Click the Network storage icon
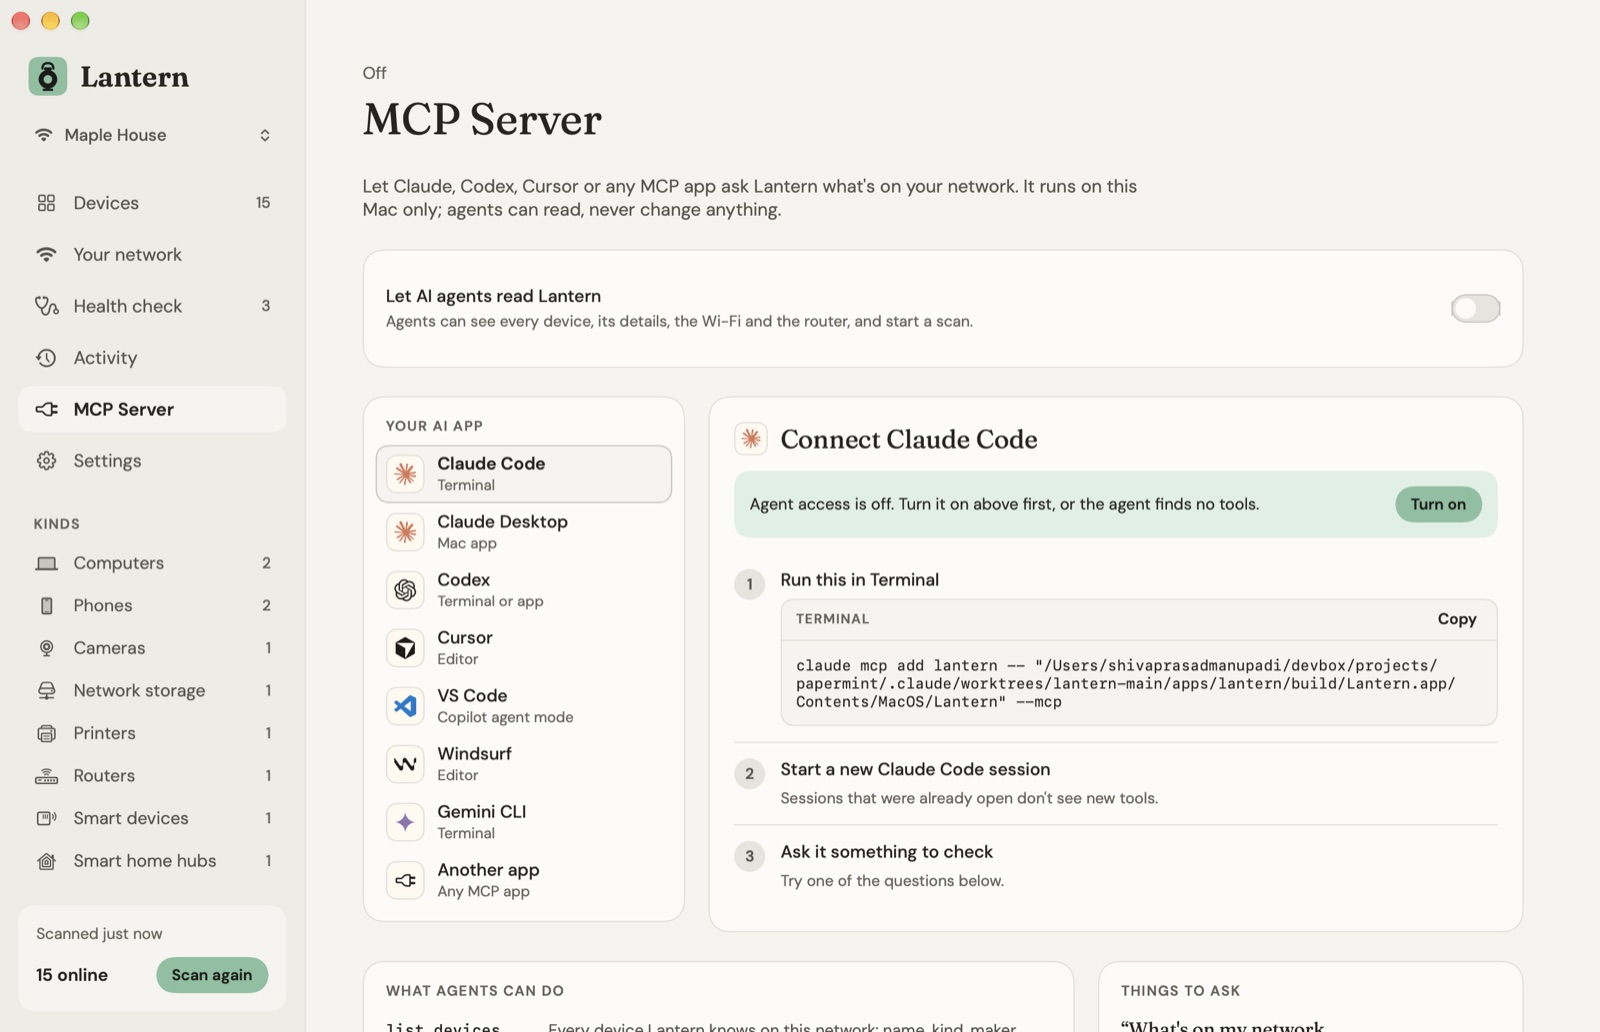 click(46, 691)
